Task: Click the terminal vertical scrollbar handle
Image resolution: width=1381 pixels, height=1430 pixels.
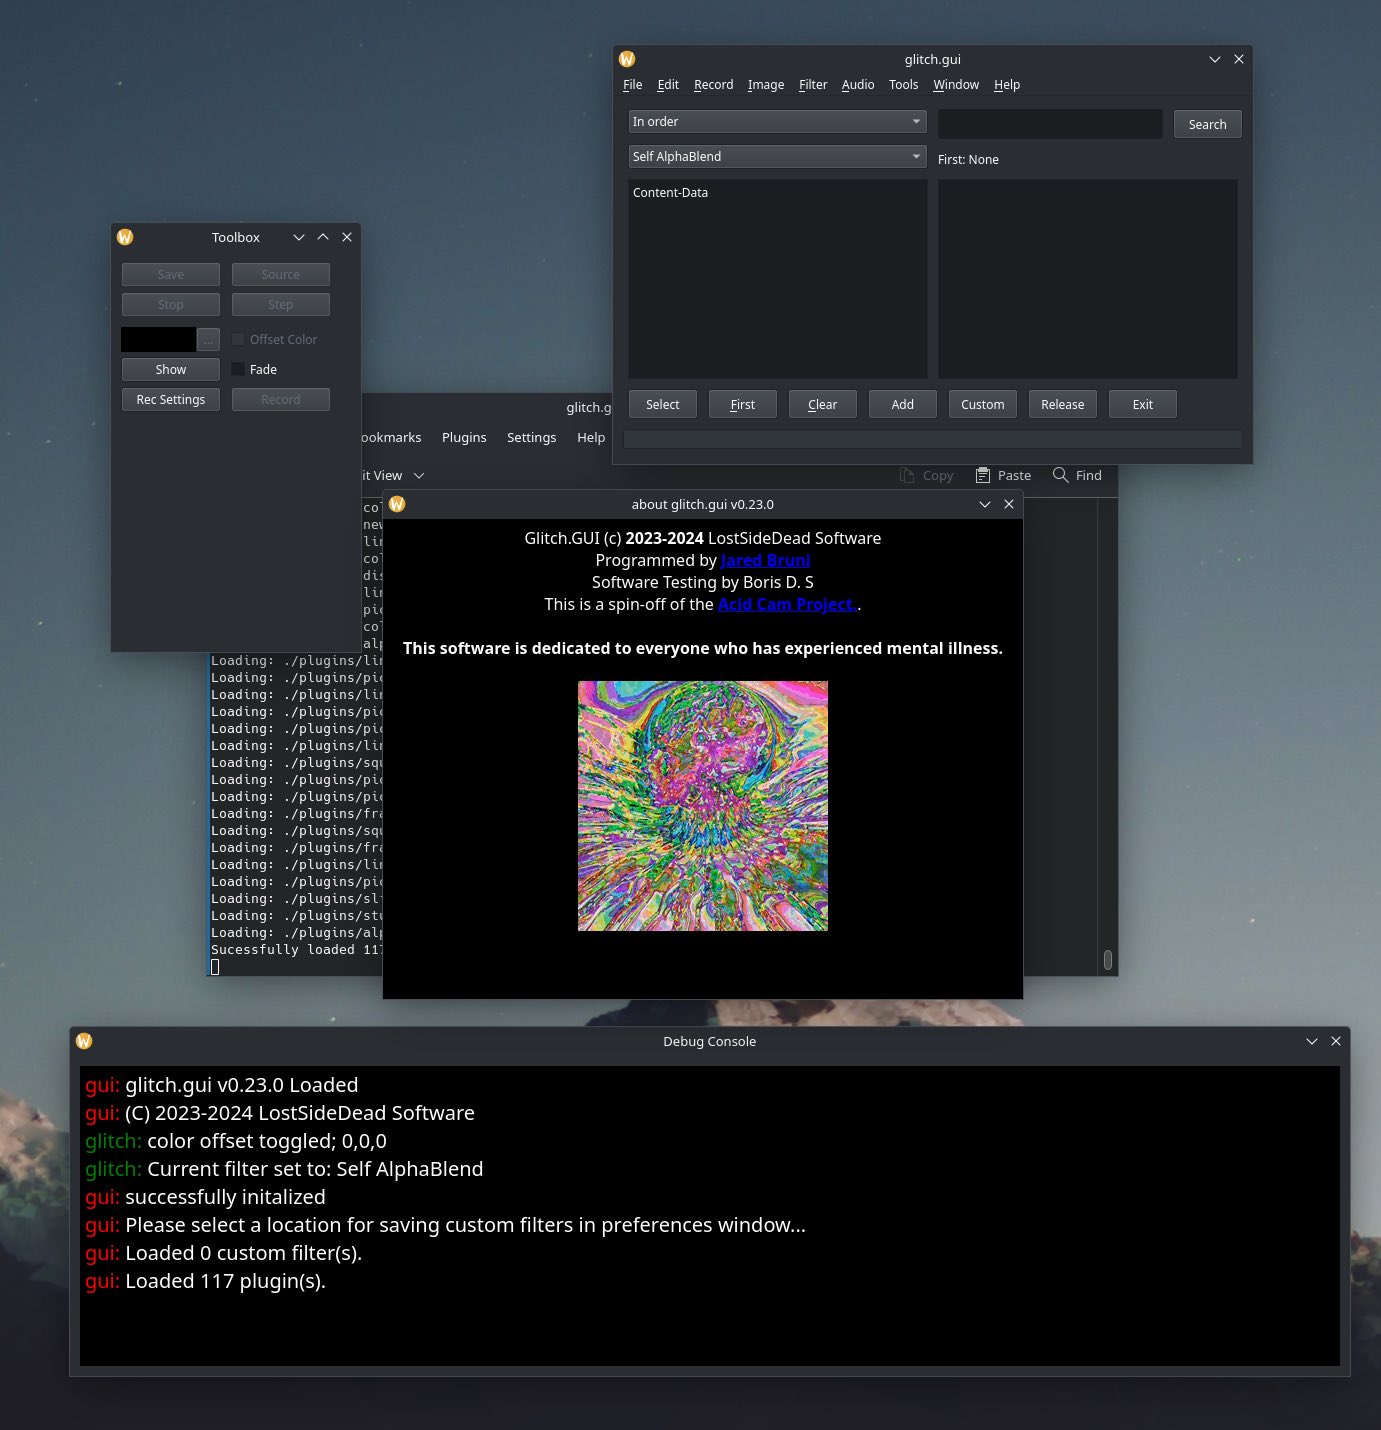Action: 1107,960
